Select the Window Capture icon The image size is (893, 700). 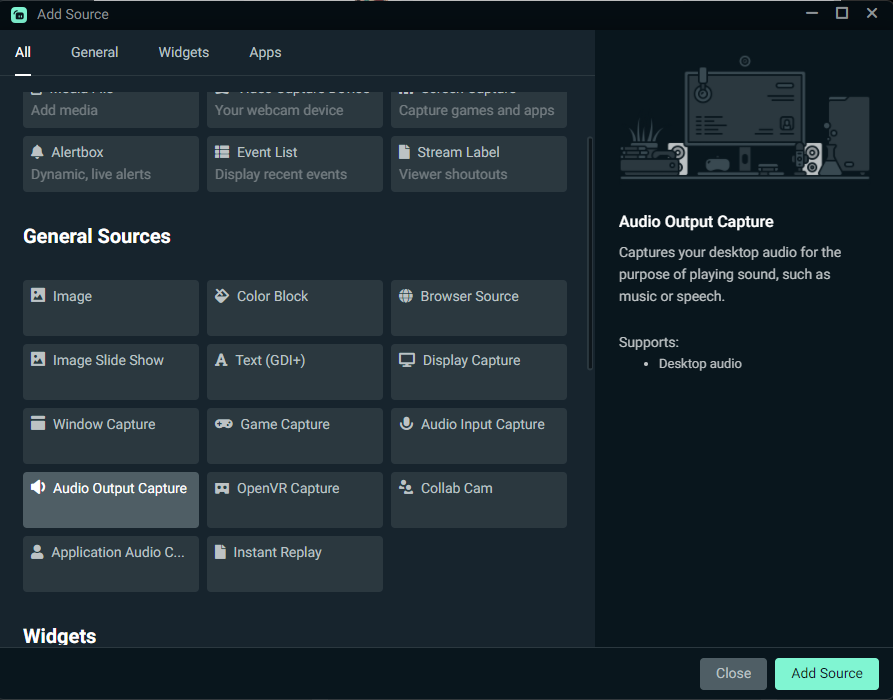[38, 423]
